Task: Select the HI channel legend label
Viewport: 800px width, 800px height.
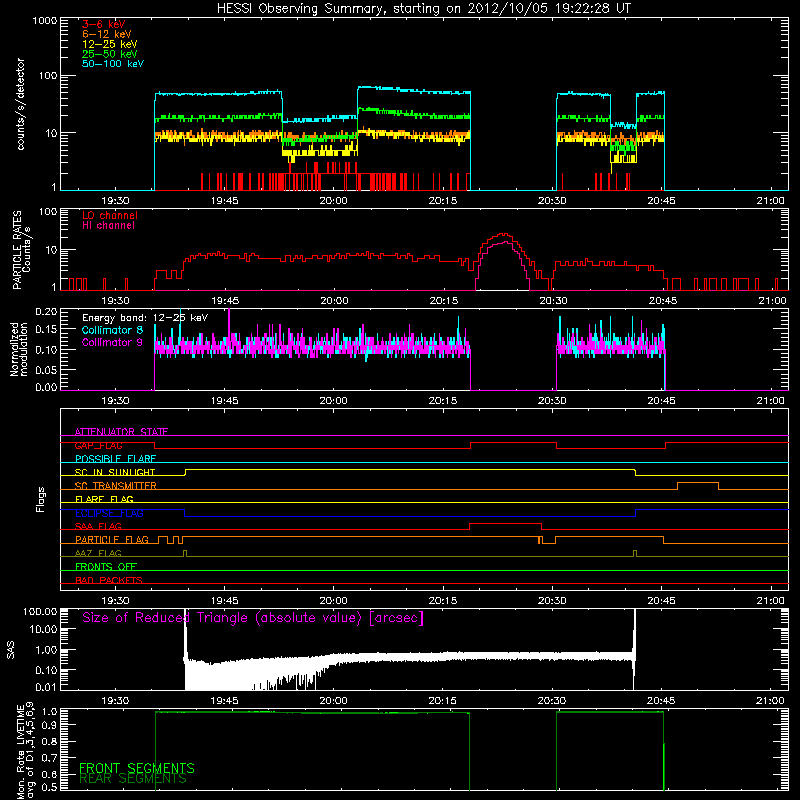Action: 108,225
